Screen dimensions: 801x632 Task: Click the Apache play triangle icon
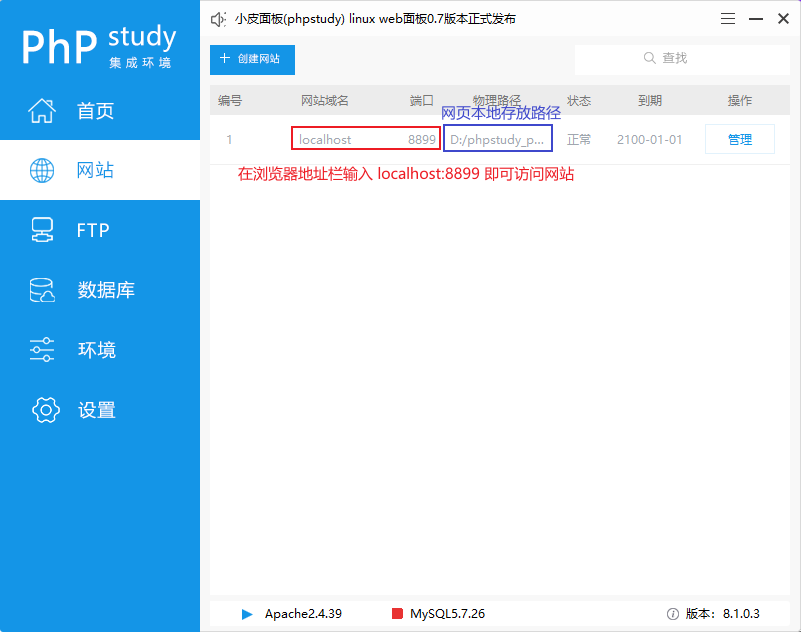point(247,614)
